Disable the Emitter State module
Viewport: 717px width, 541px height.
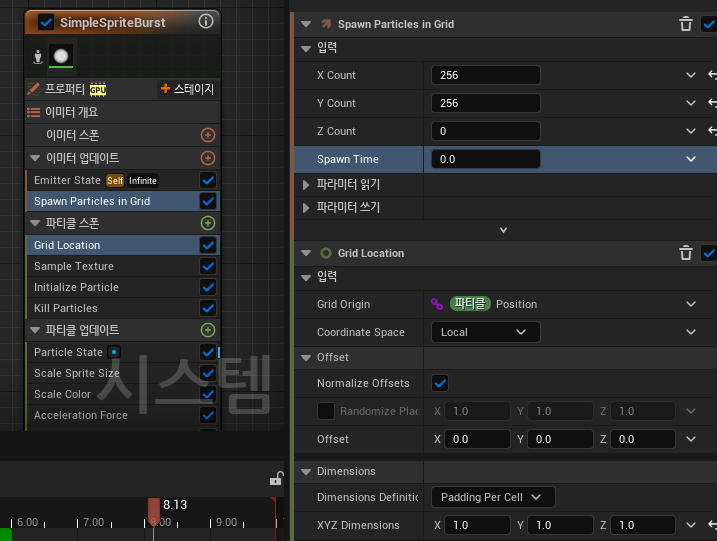coord(208,180)
